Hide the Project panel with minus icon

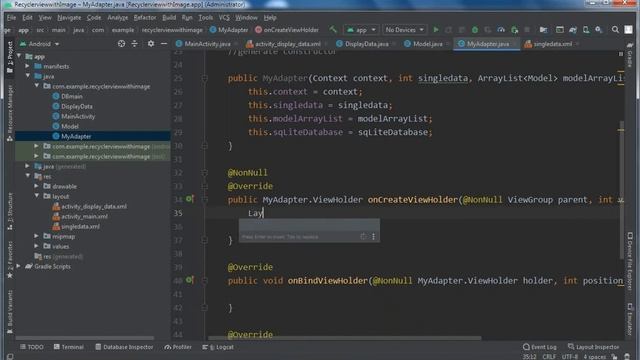[x=164, y=44]
